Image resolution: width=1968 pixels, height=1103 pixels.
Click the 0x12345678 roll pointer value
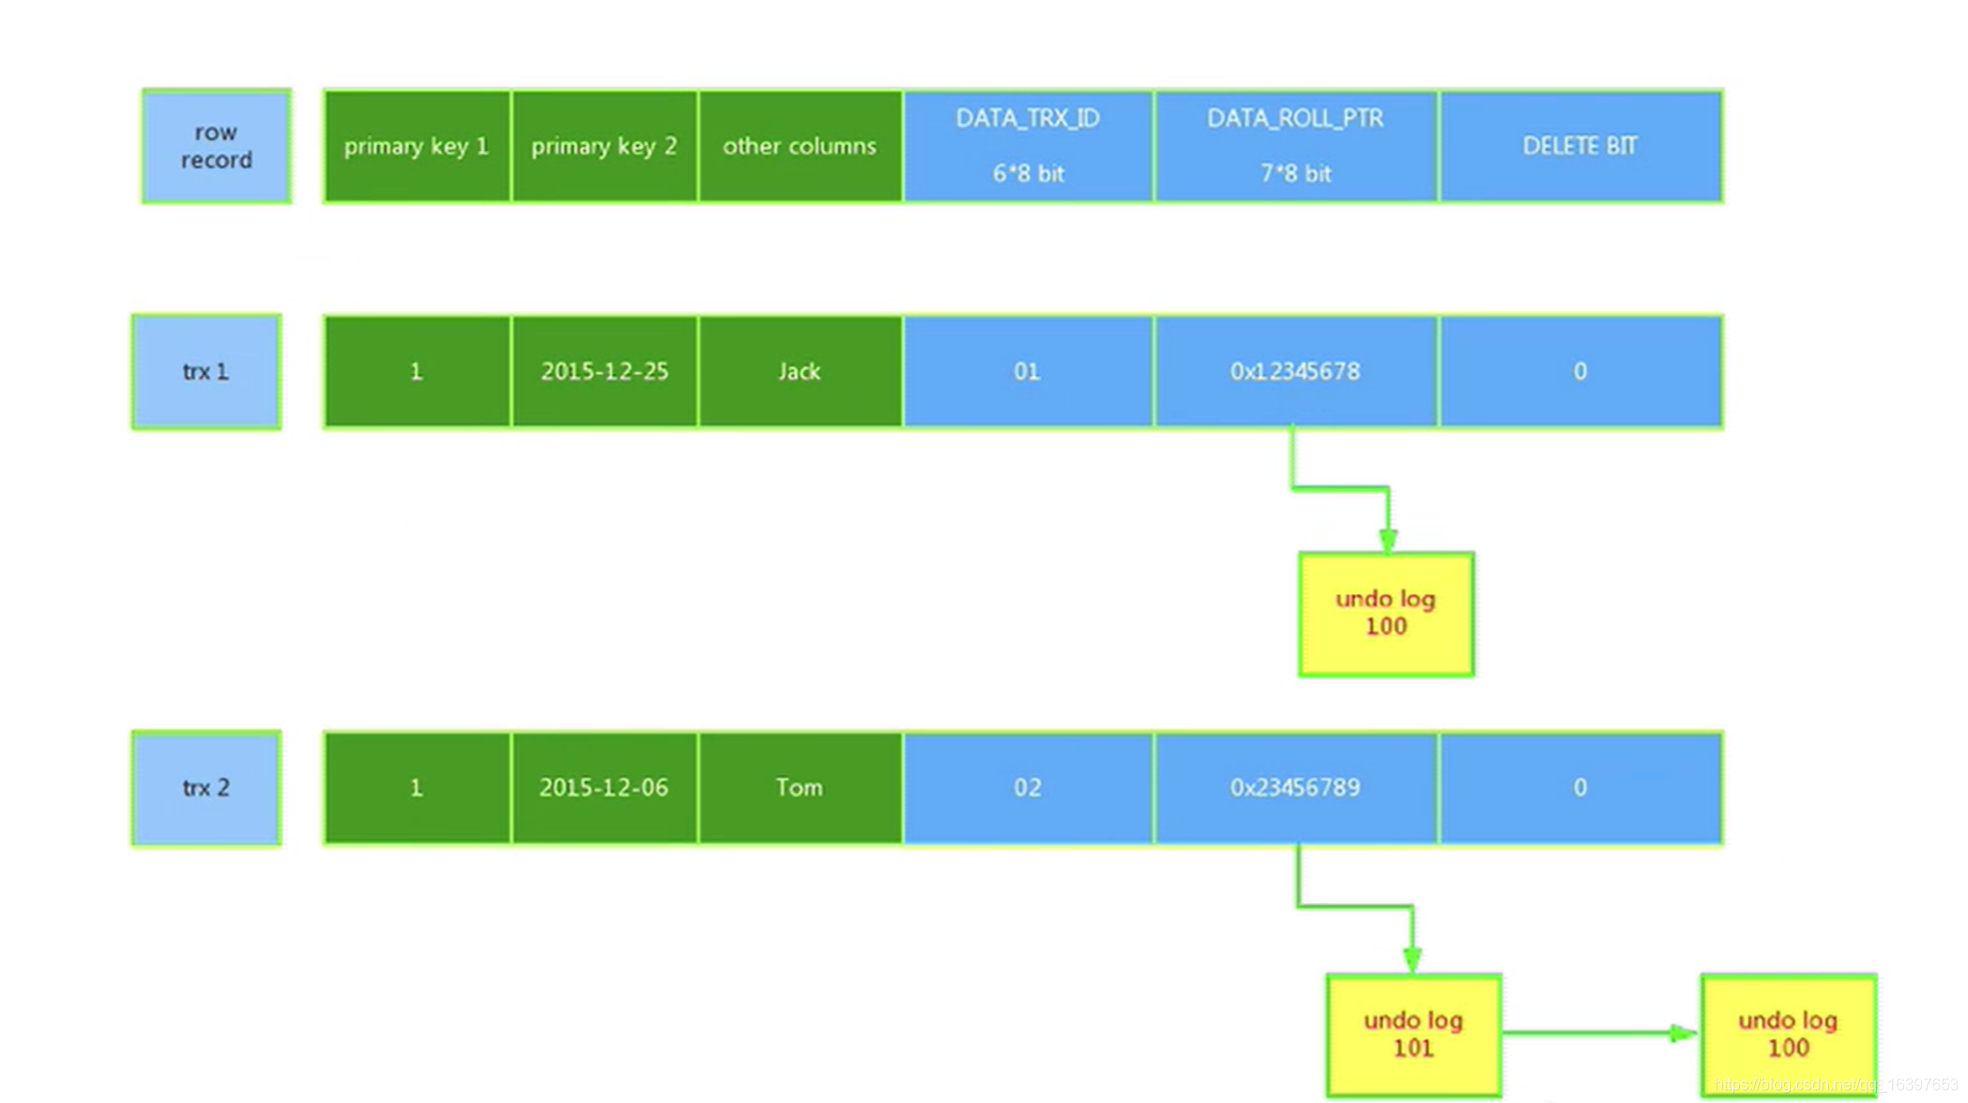[x=1294, y=370]
